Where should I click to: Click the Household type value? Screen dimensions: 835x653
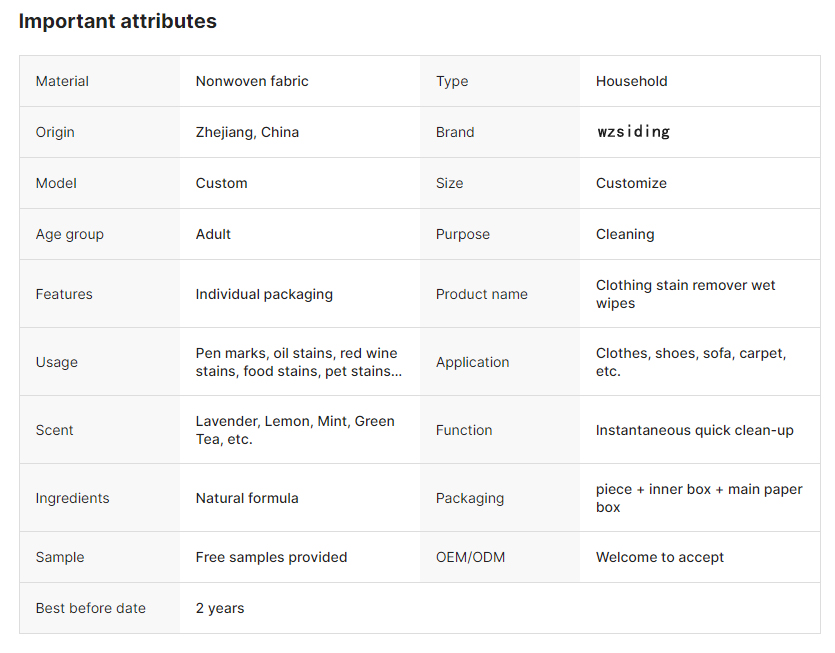tap(631, 81)
